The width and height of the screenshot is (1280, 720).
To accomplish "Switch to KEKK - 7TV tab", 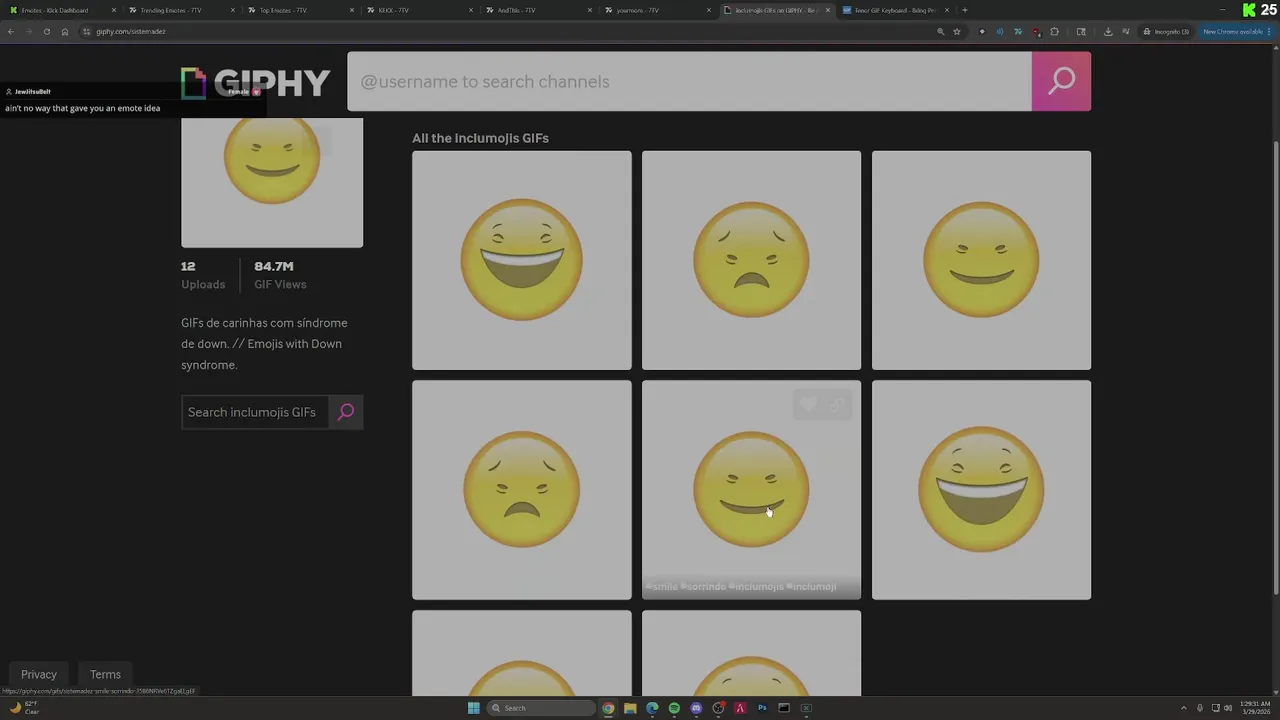I will tap(419, 10).
